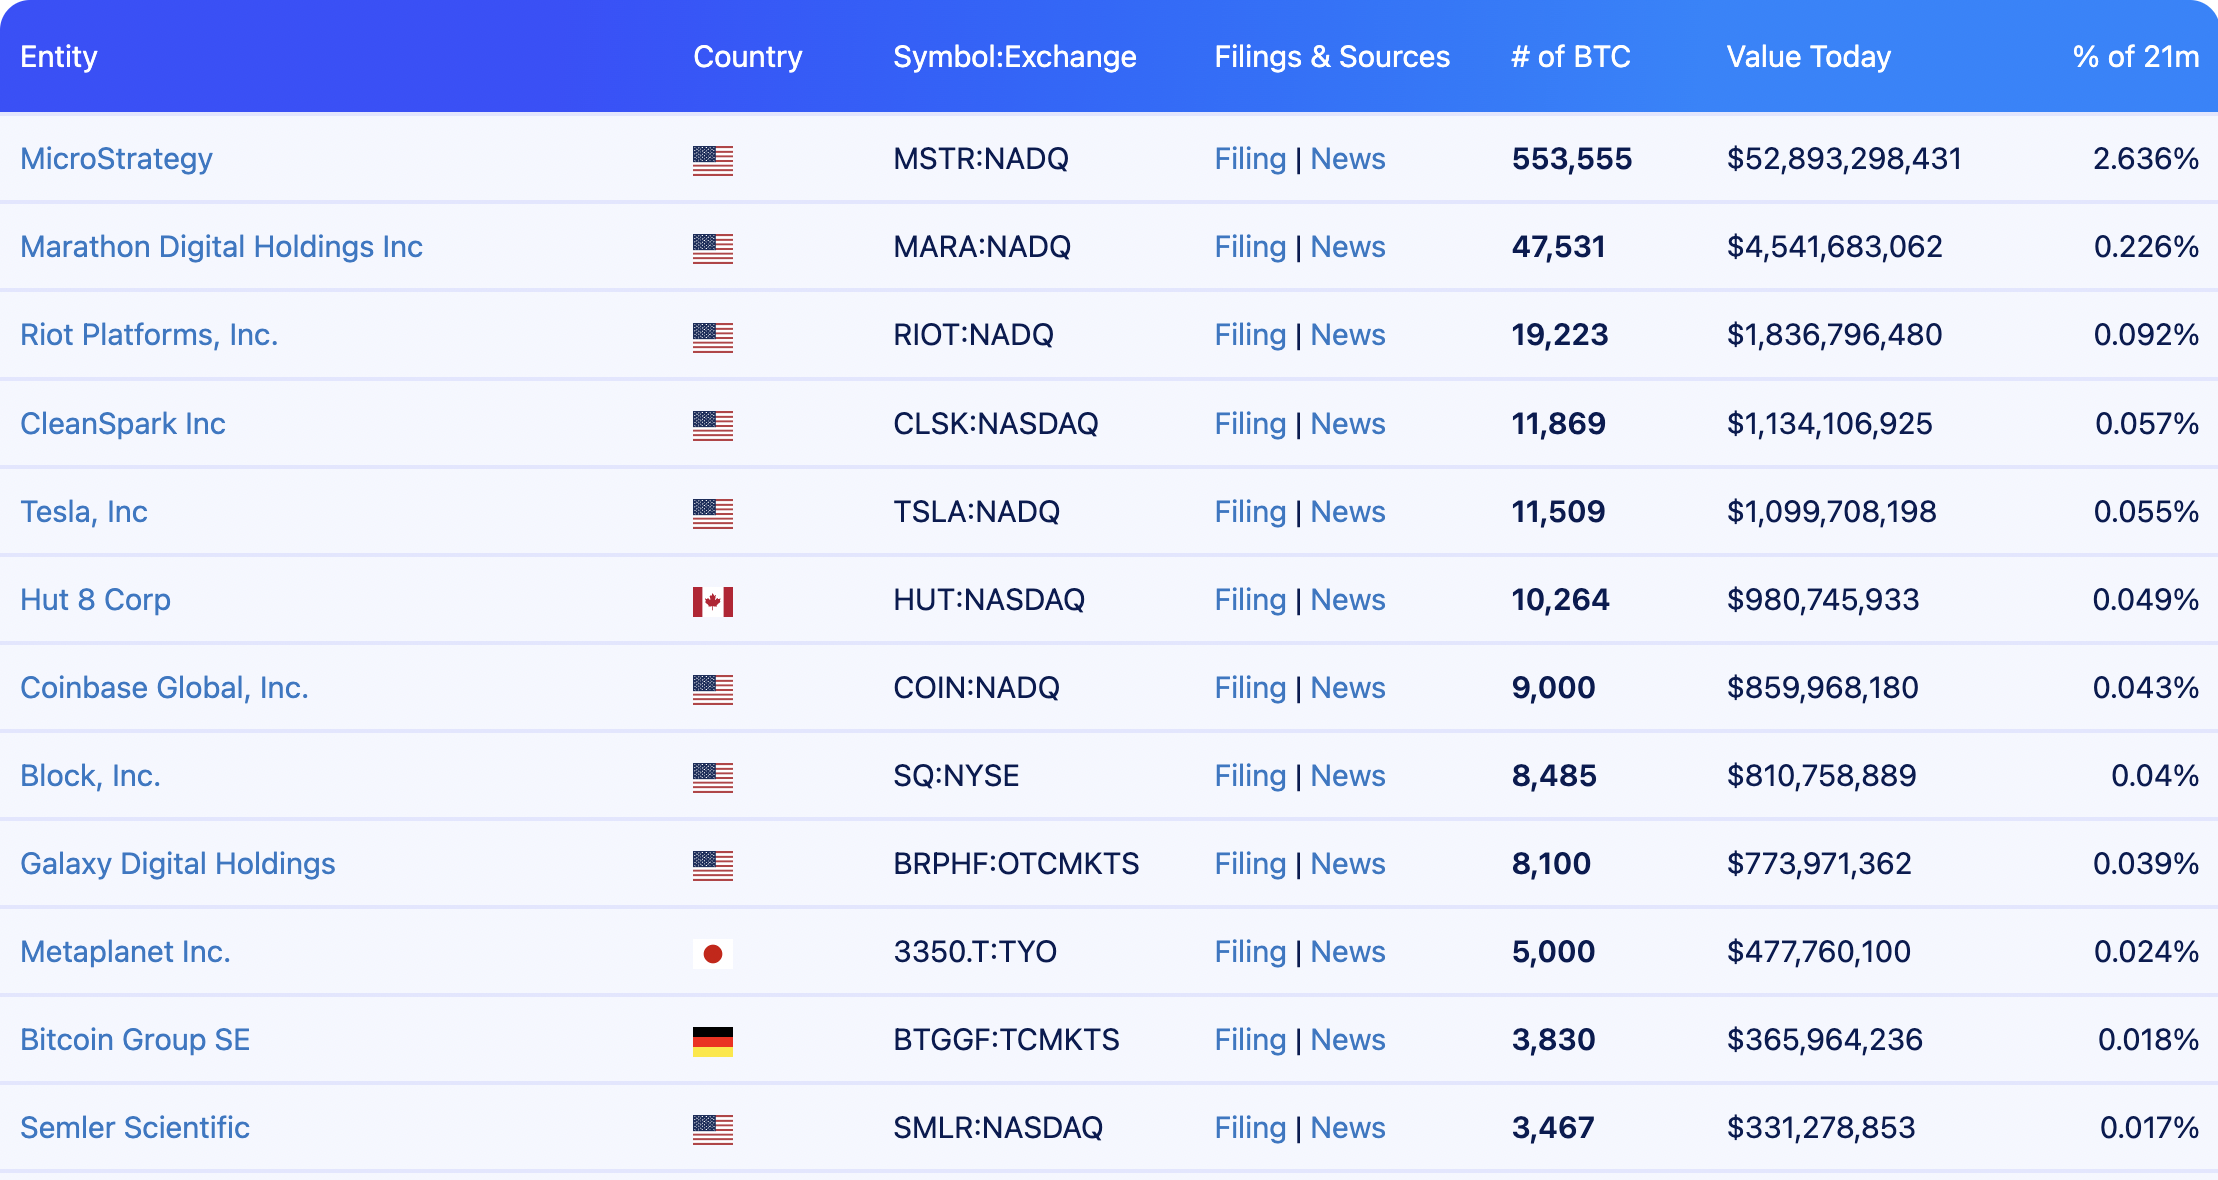2218x1180 pixels.
Task: Open the Filing link for MicroStrategy
Action: click(1250, 159)
